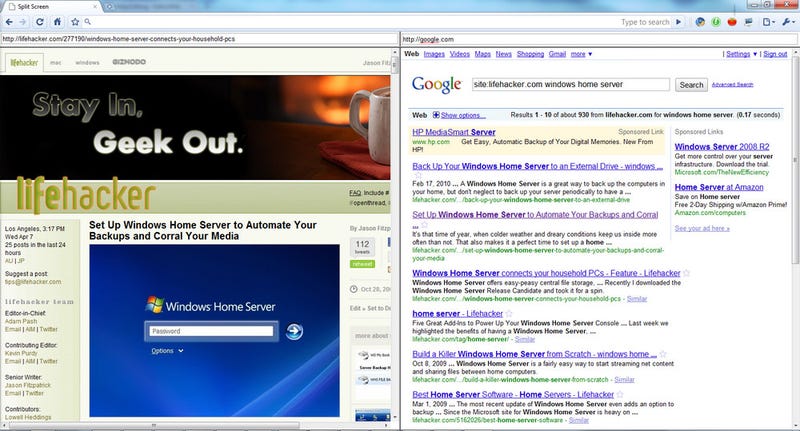Click the blue arrow login button in image
The width and height of the screenshot is (800, 431).
[294, 332]
